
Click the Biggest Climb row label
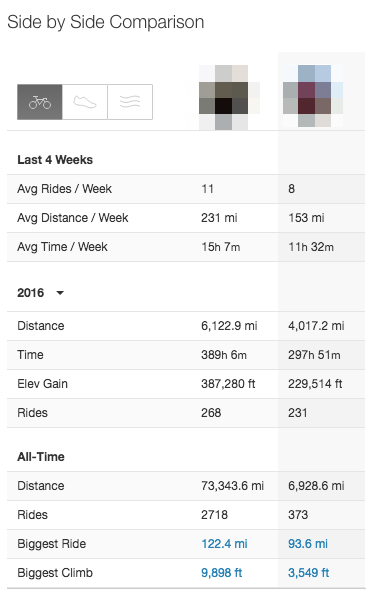55,573
